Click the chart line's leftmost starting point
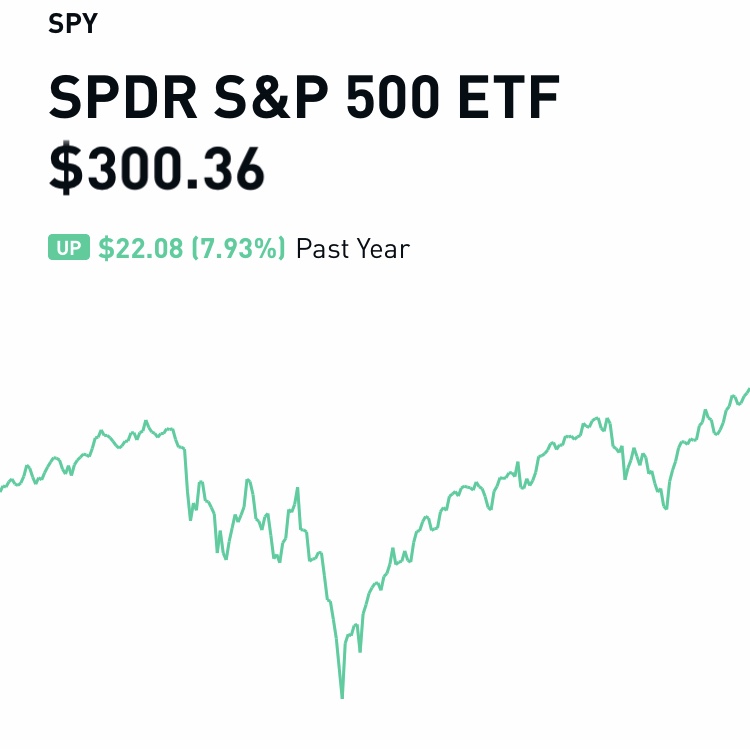The image size is (750, 749). [x=2, y=490]
